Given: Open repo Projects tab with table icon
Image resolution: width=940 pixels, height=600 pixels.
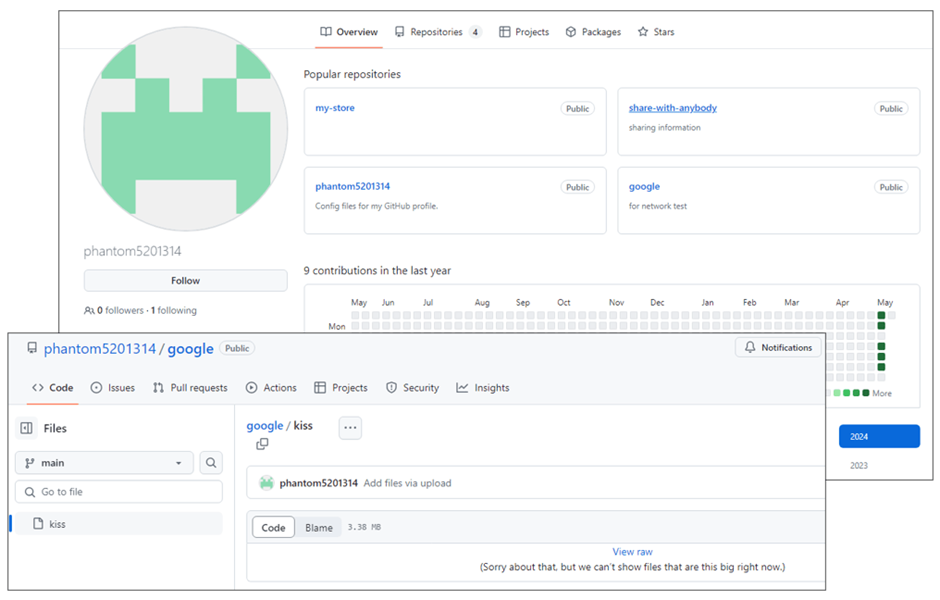Looking at the screenshot, I should (341, 388).
